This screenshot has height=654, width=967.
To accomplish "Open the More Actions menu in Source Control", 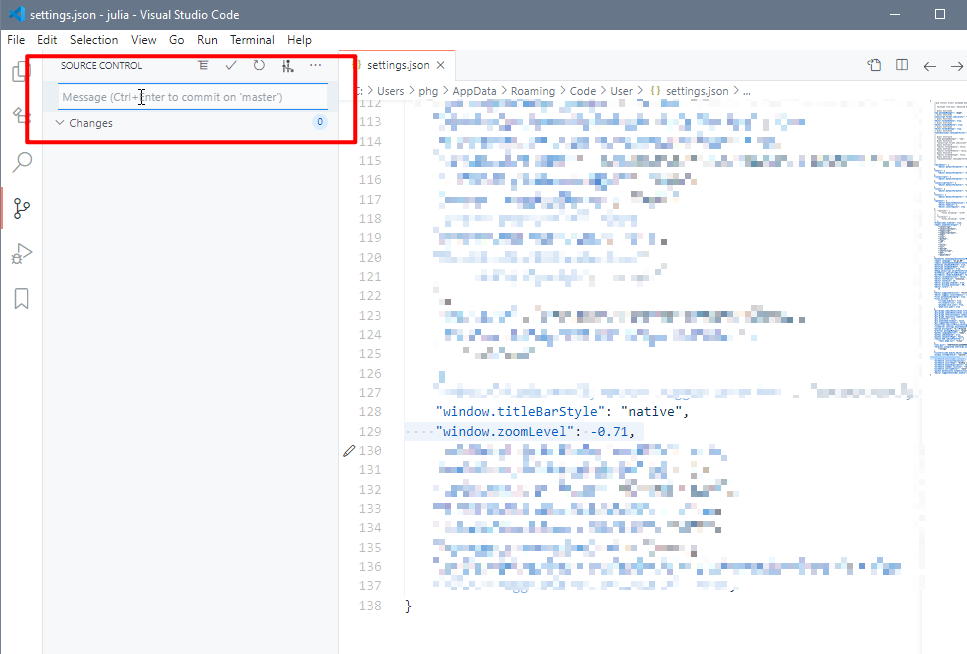I will click(x=316, y=65).
